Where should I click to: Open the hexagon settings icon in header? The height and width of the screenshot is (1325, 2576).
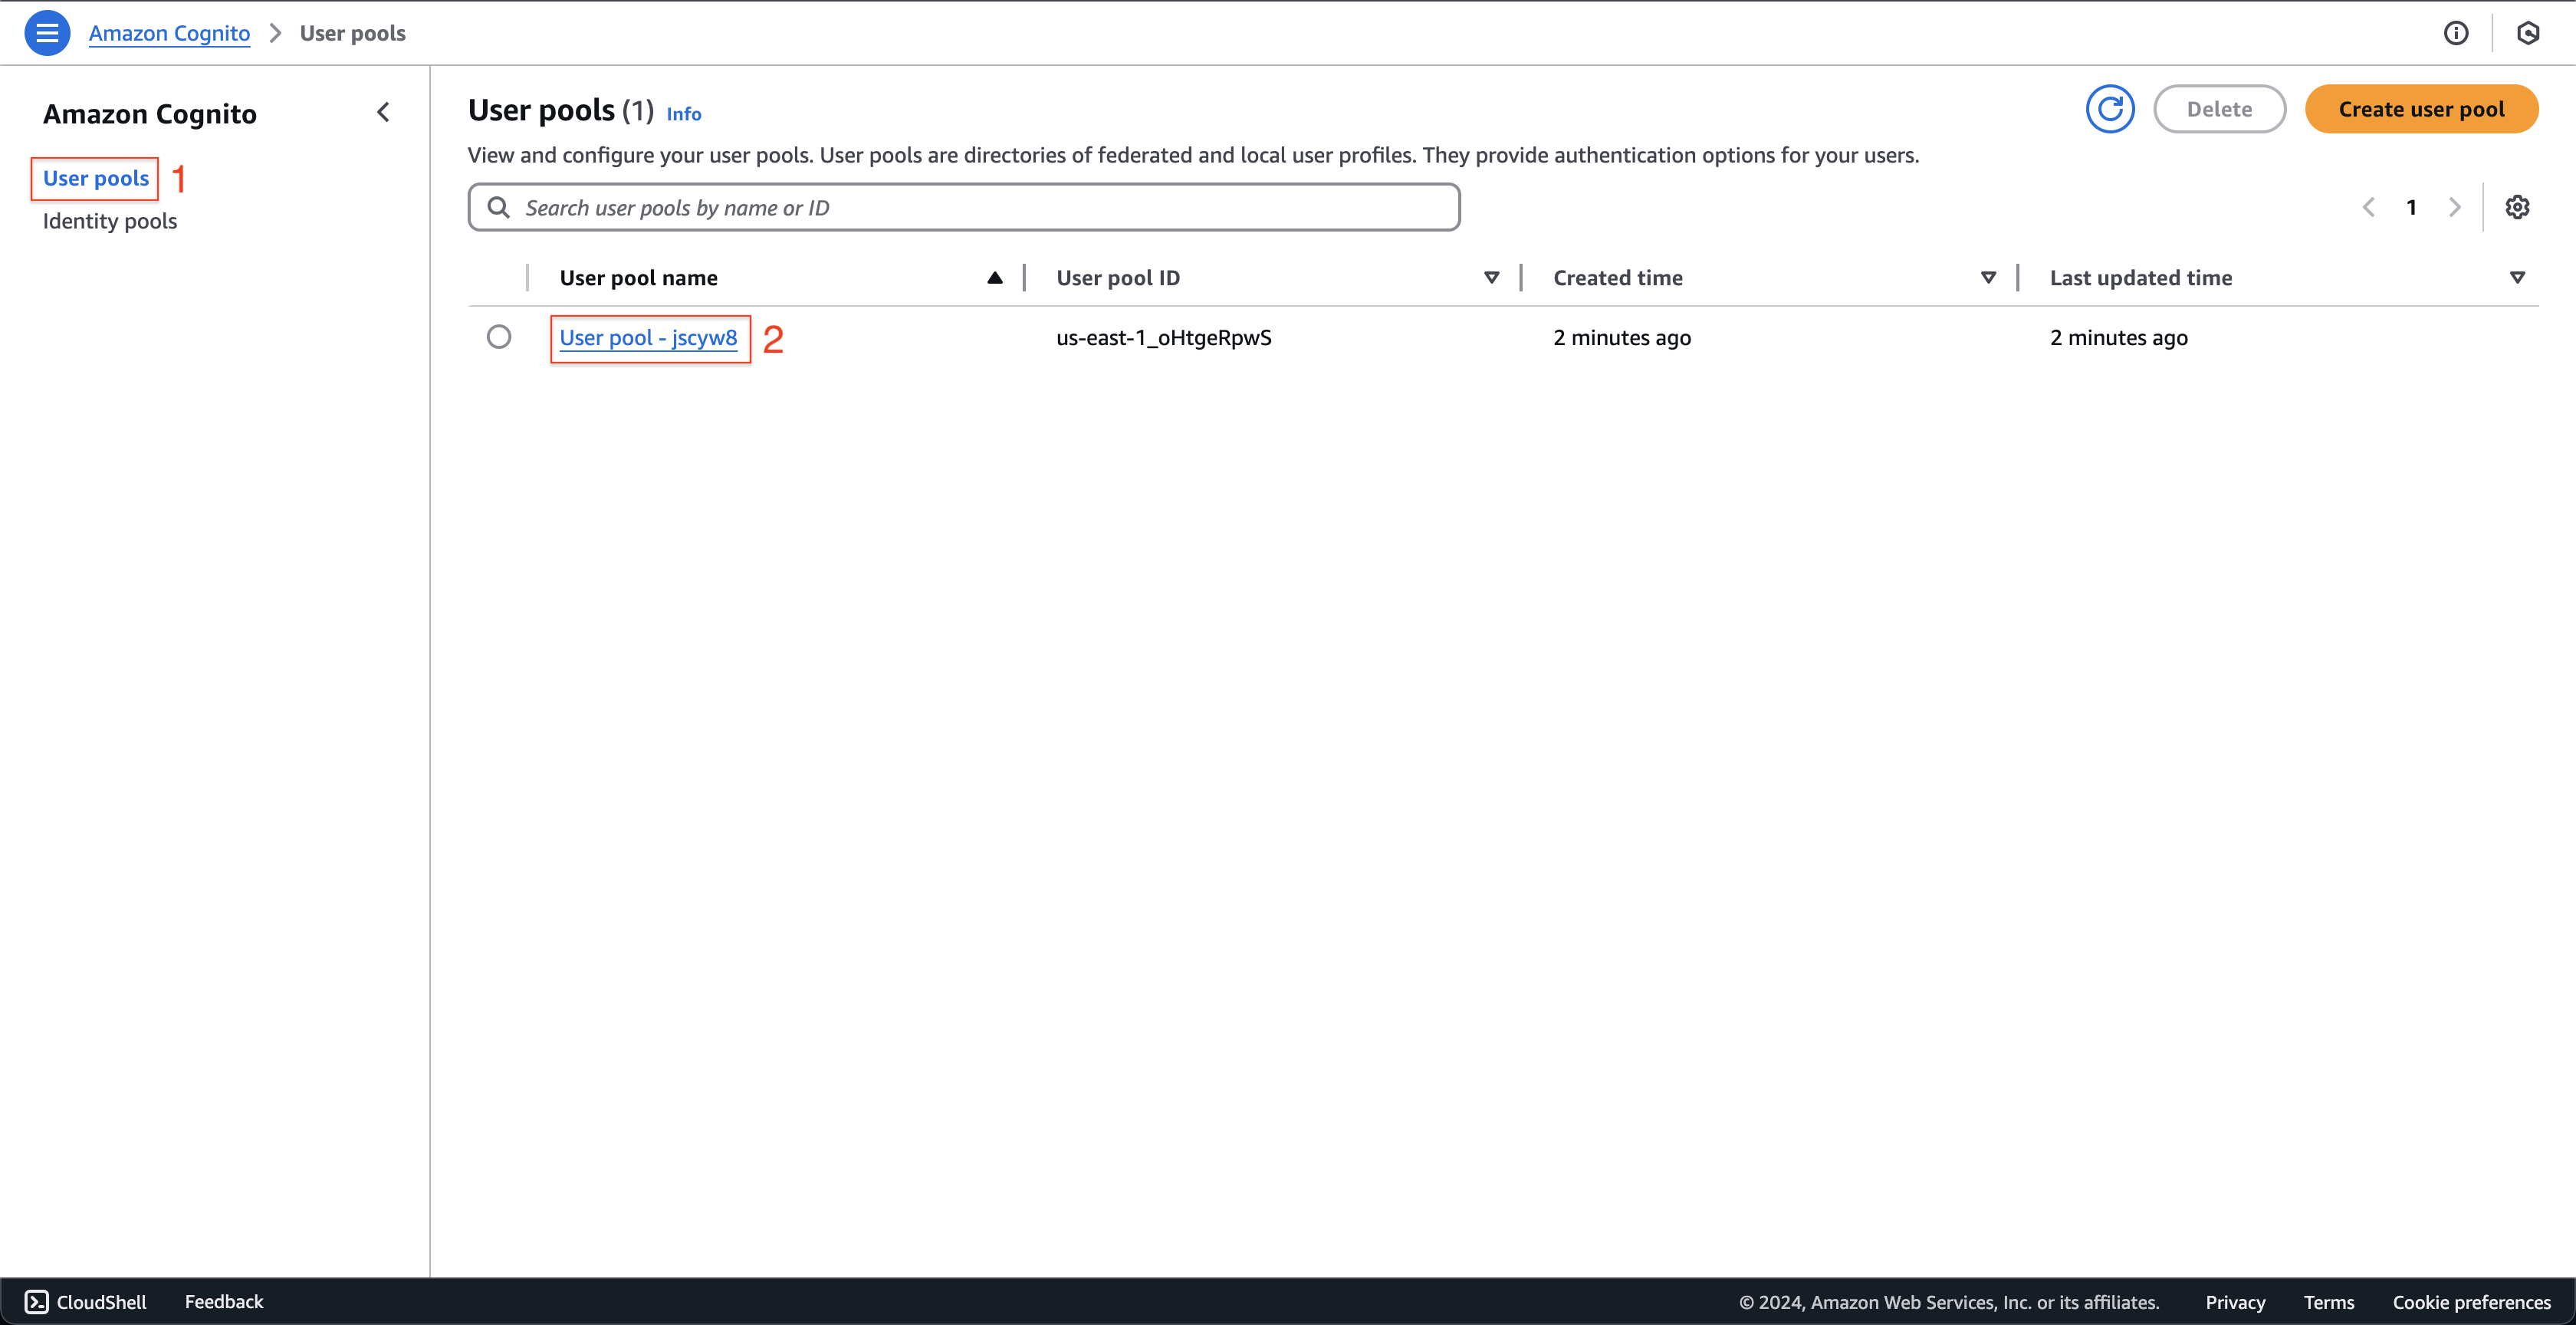point(2528,33)
